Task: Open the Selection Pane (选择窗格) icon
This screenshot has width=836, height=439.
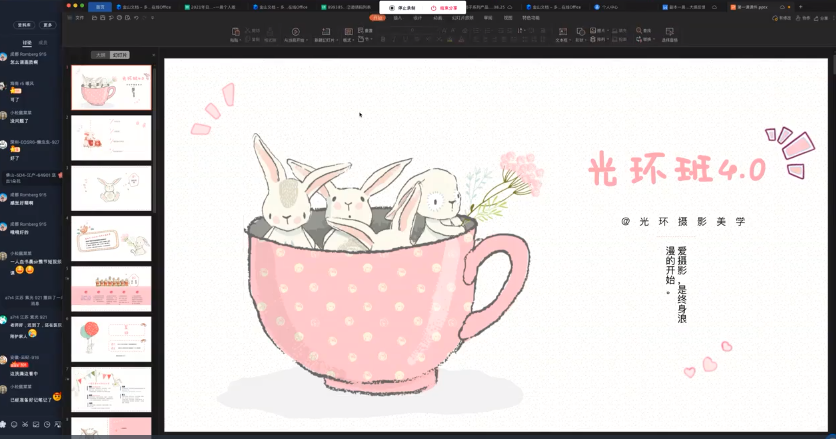Action: (x=670, y=31)
